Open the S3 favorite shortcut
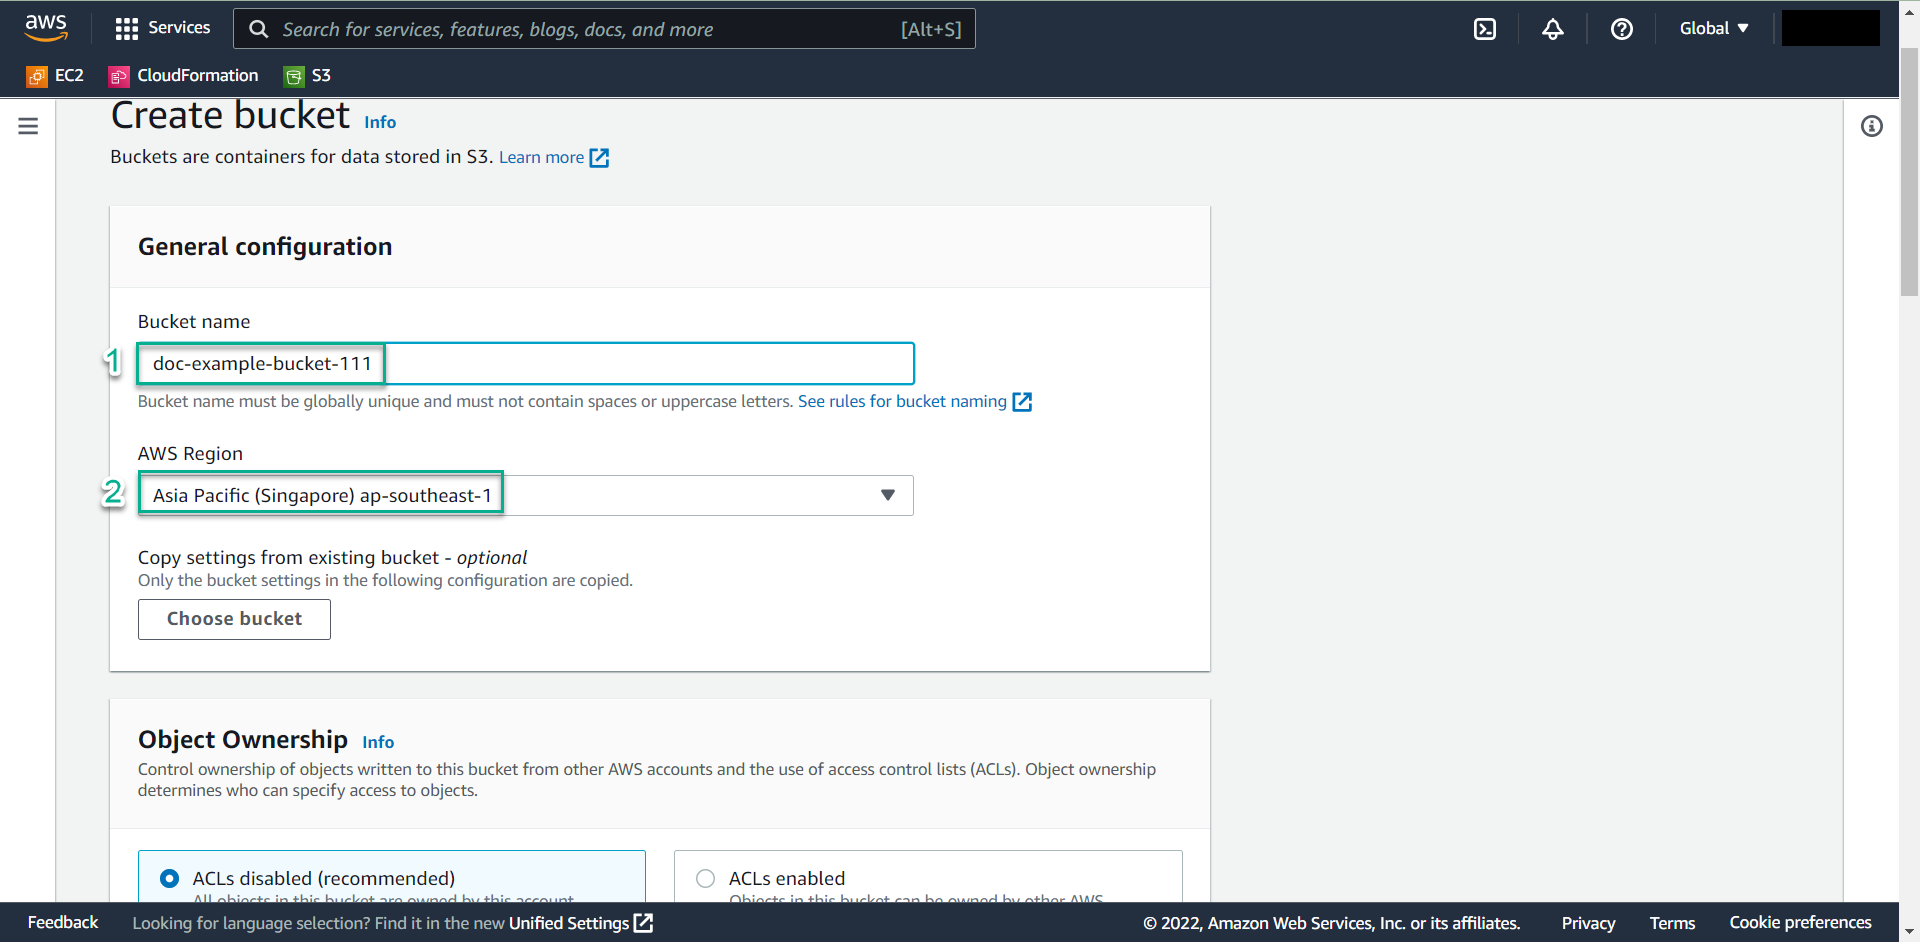The width and height of the screenshot is (1920, 942). coord(307,75)
